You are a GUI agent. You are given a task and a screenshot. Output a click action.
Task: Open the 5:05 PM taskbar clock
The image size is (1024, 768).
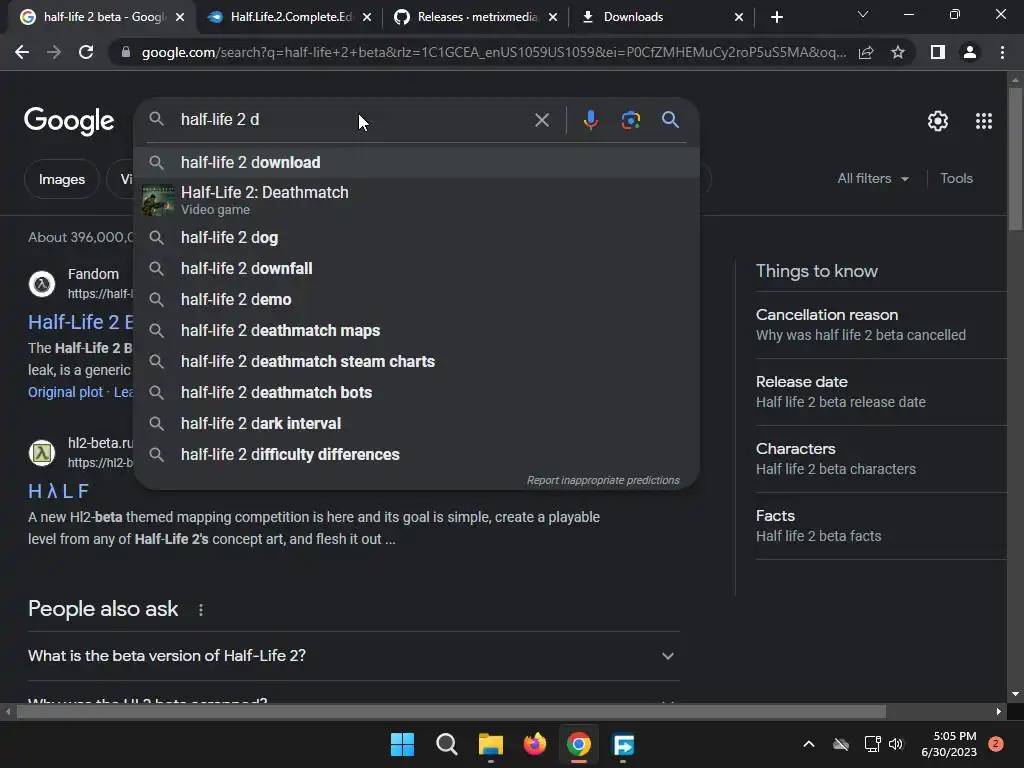click(949, 744)
